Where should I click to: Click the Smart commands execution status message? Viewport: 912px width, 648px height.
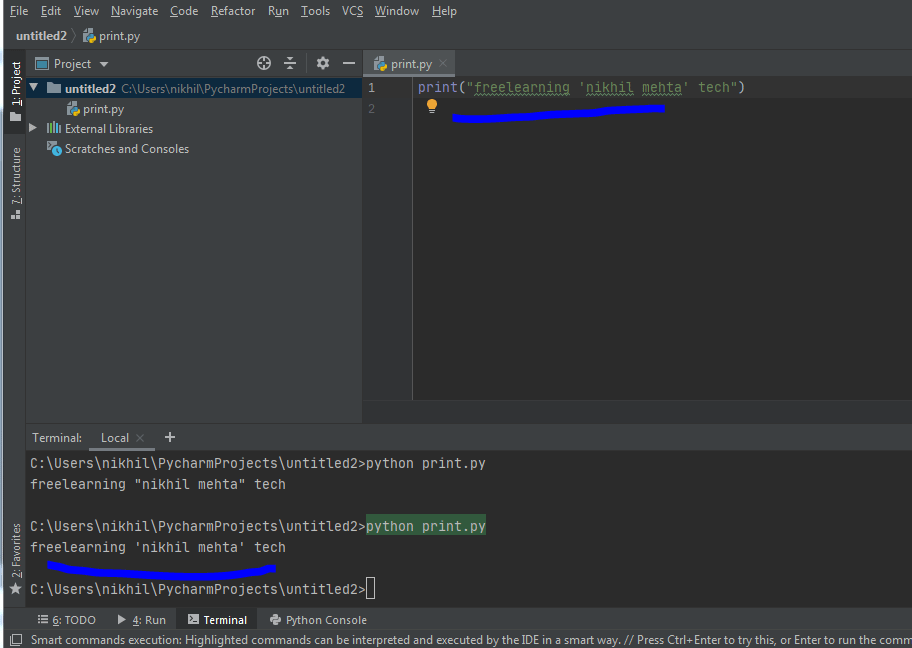[471, 640]
